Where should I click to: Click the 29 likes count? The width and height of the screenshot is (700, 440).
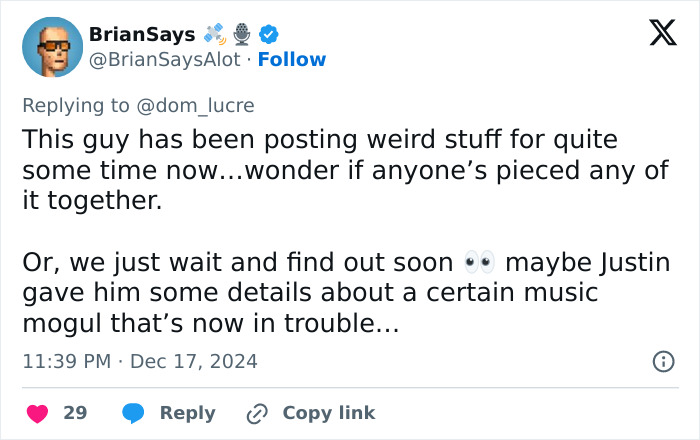click(75, 413)
